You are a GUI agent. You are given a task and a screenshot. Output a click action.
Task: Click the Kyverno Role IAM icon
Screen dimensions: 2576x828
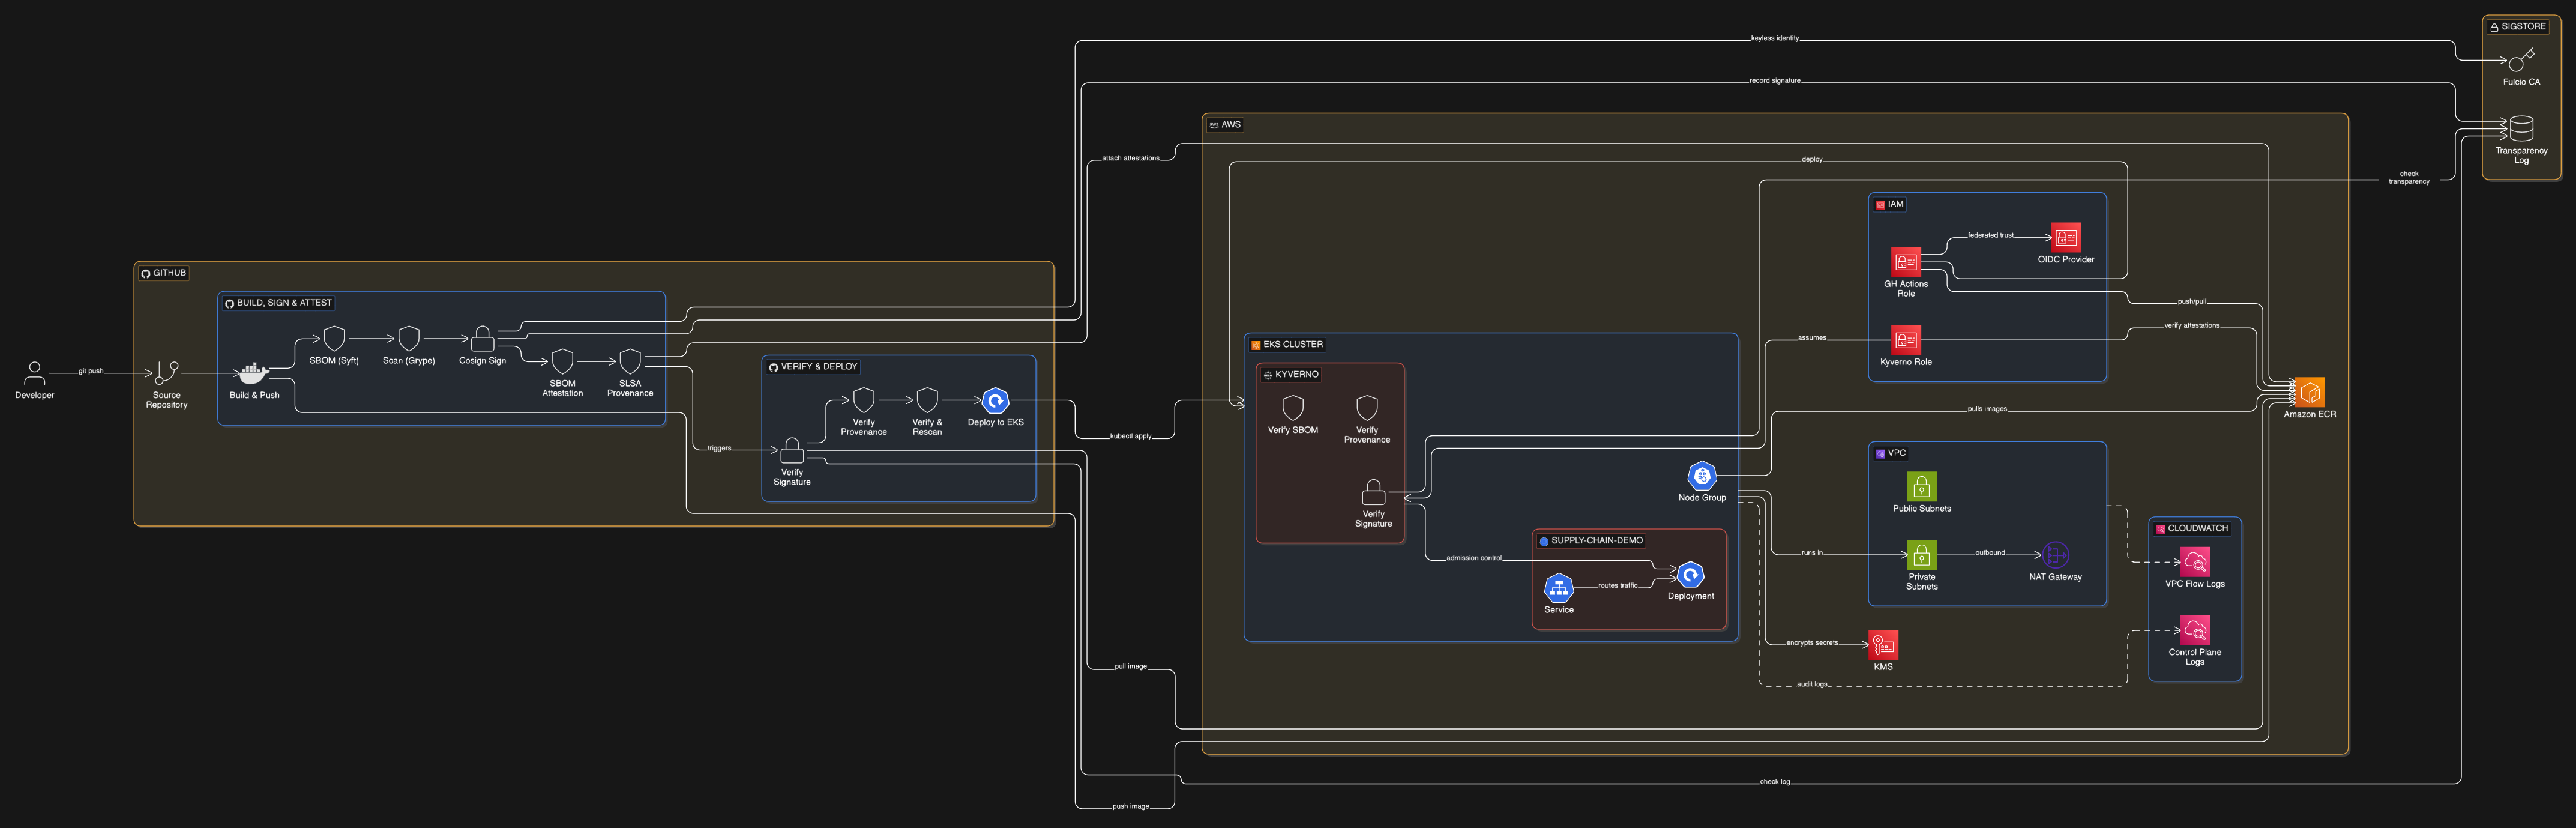pyautogui.click(x=1906, y=340)
